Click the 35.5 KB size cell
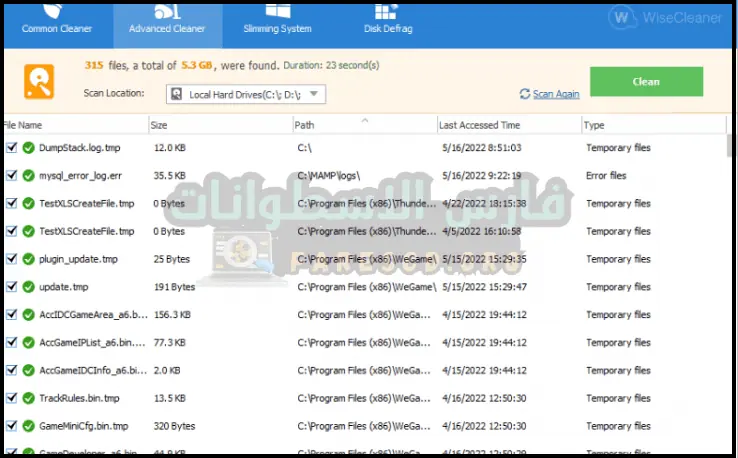The width and height of the screenshot is (738, 458). click(x=169, y=176)
